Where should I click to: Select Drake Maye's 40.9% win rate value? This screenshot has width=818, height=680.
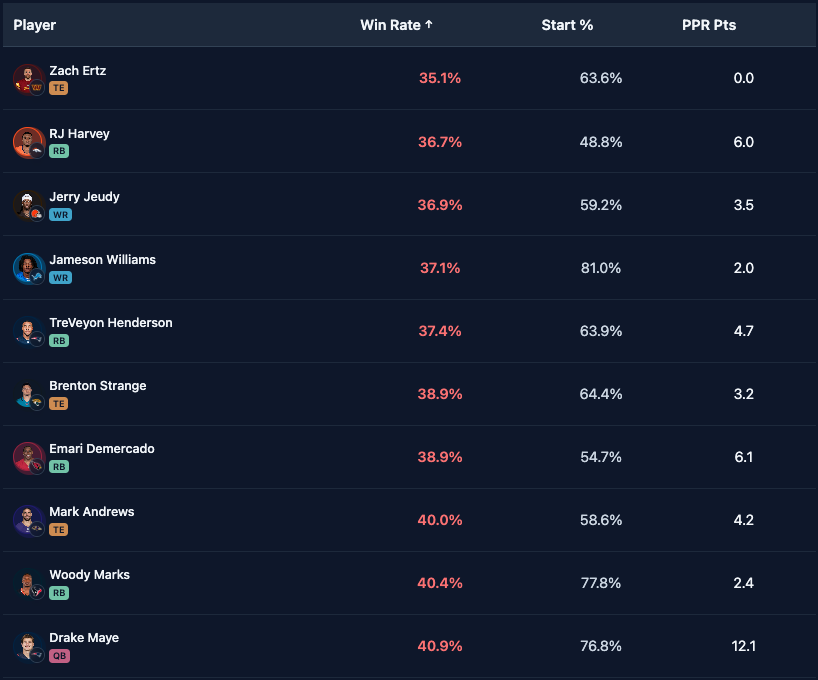click(x=439, y=646)
